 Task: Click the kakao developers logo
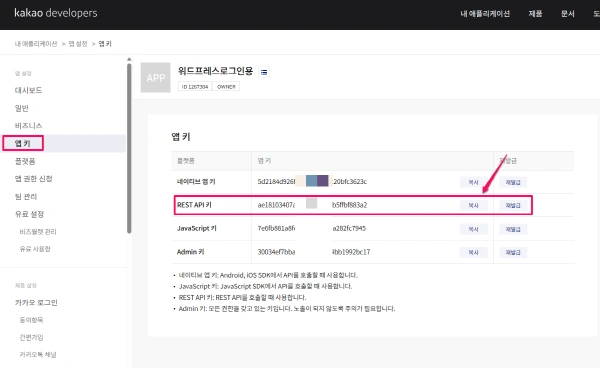(x=56, y=13)
